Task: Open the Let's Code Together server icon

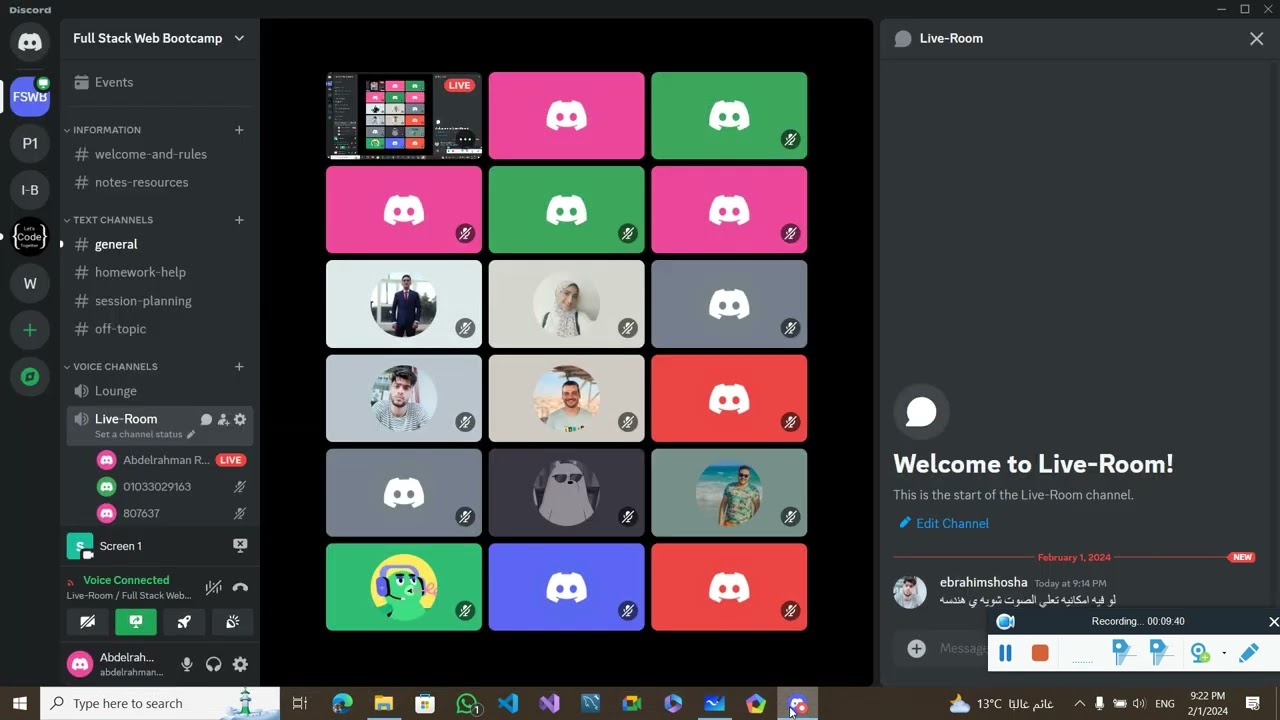Action: coord(30,237)
